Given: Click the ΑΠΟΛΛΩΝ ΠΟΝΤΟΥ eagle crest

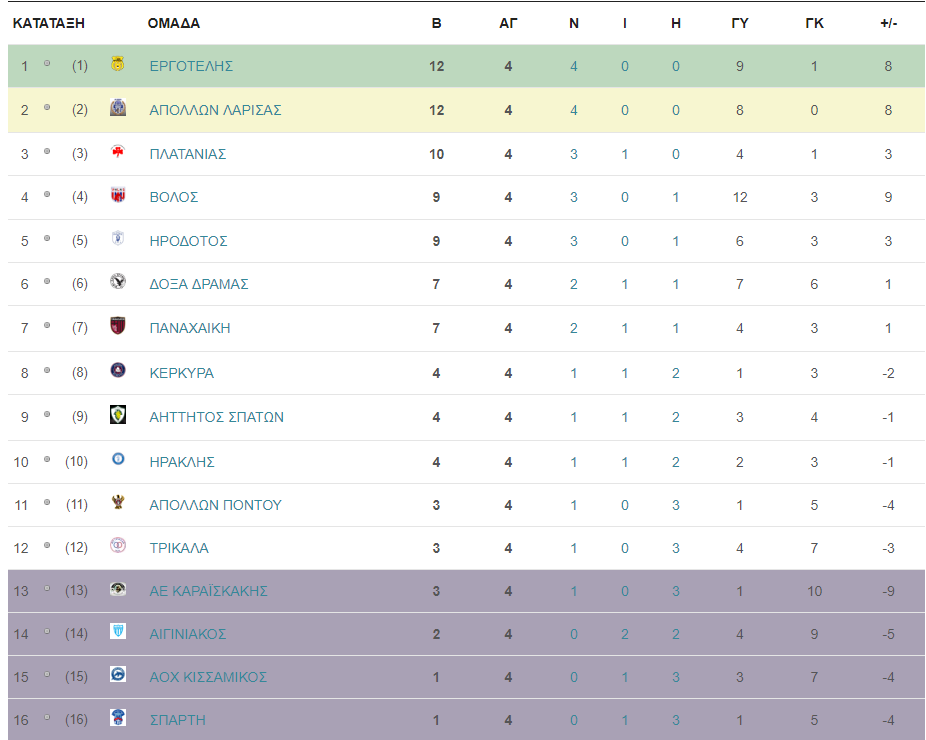Looking at the screenshot, I should pos(118,502).
